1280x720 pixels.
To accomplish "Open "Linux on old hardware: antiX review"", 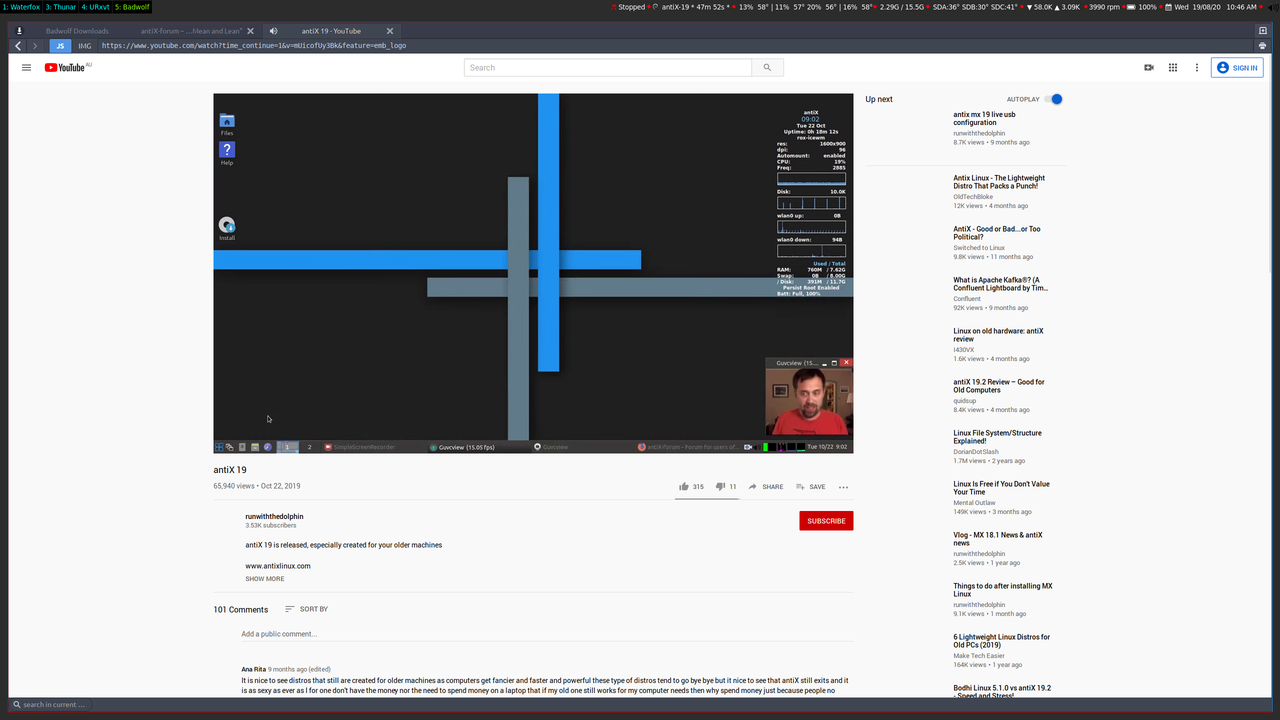I will [x=998, y=335].
